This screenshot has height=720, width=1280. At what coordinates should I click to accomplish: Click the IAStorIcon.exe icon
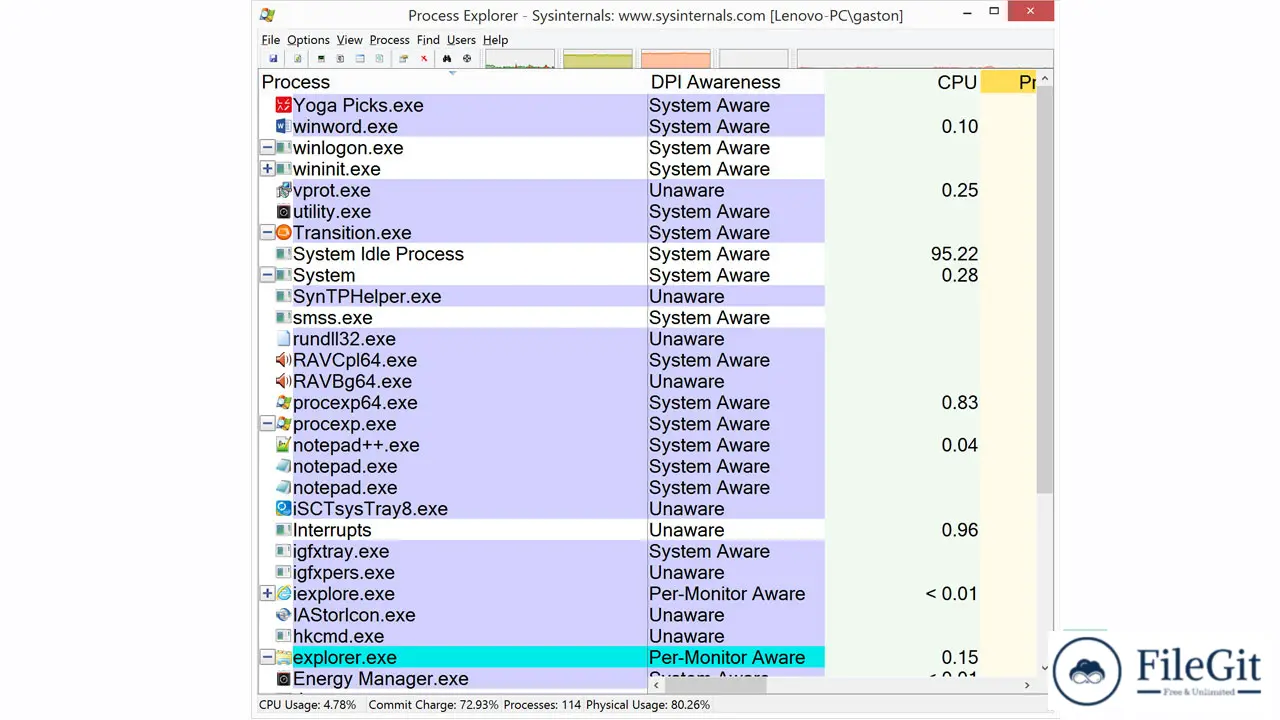coord(283,615)
